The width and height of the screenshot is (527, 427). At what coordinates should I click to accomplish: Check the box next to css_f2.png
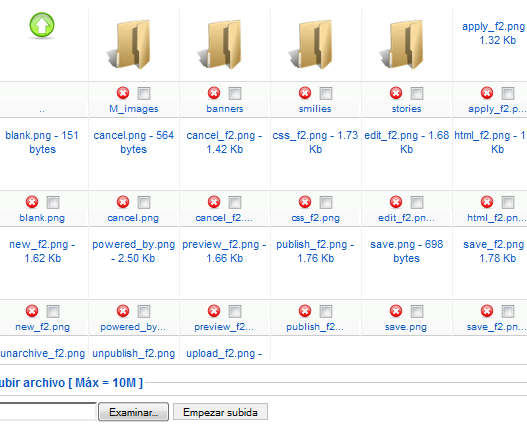coord(326,202)
